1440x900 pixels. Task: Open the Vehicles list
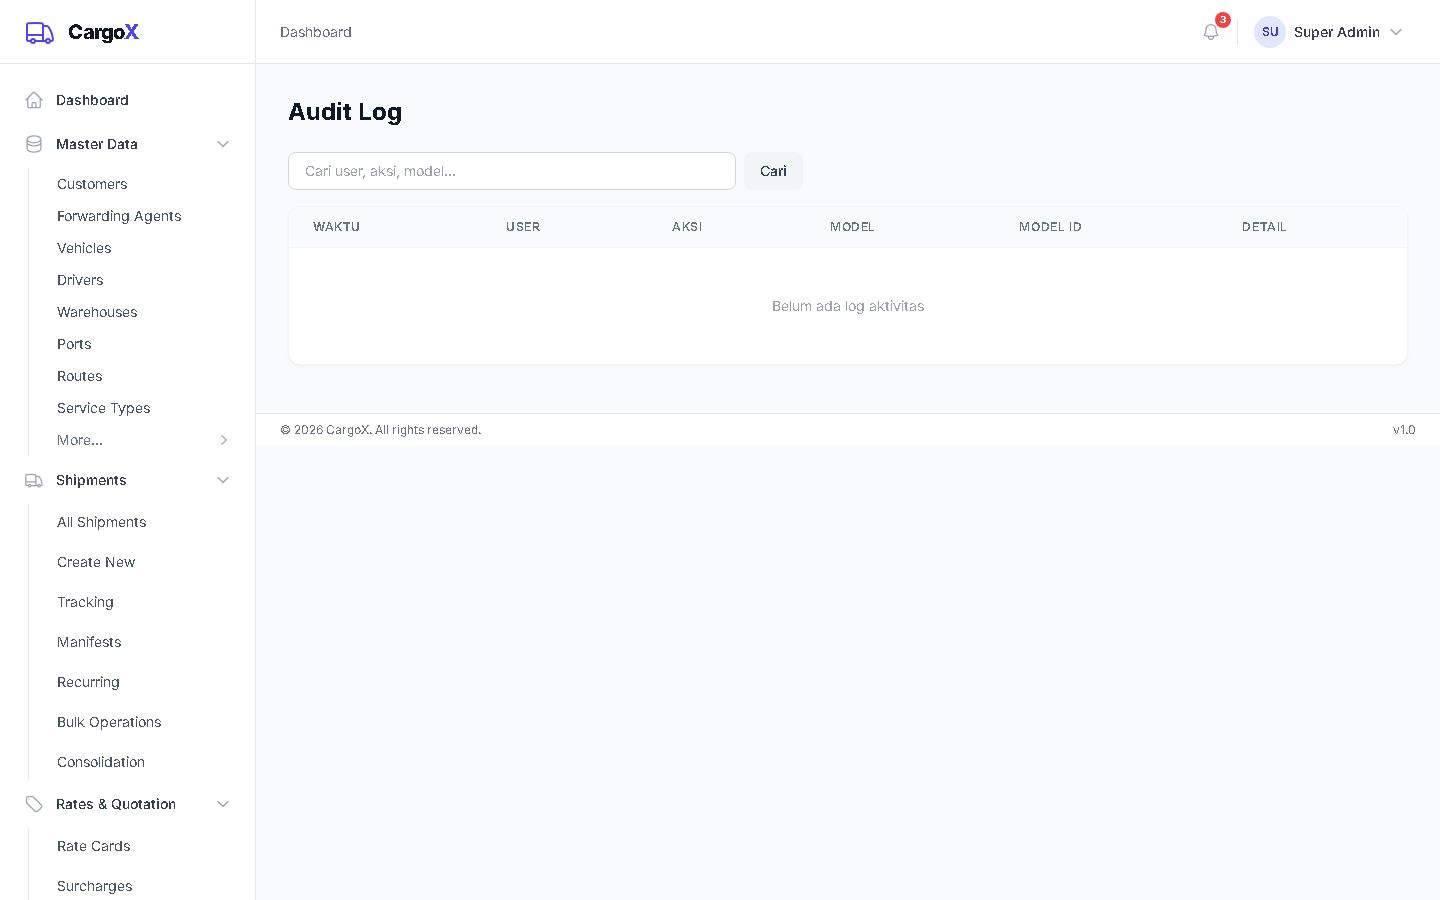[x=84, y=248]
